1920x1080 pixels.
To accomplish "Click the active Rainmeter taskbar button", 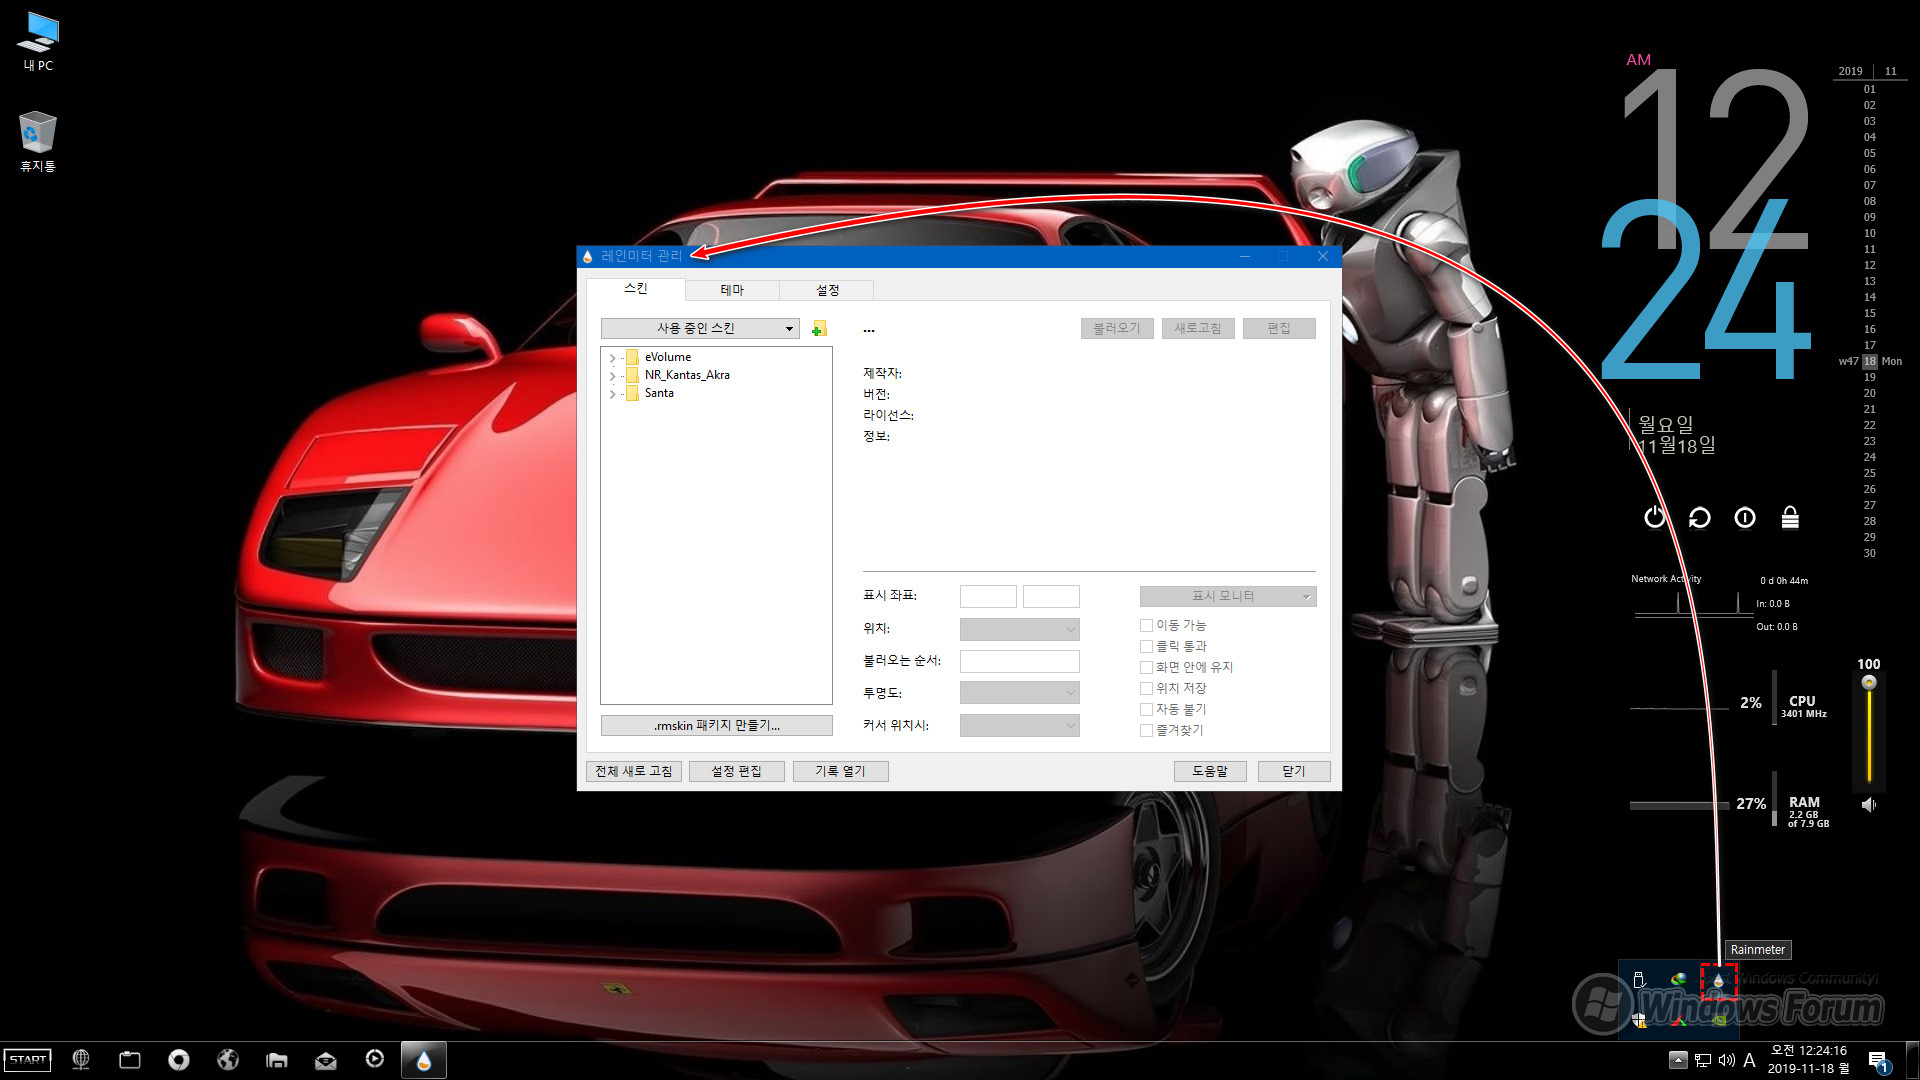I will click(x=424, y=1060).
